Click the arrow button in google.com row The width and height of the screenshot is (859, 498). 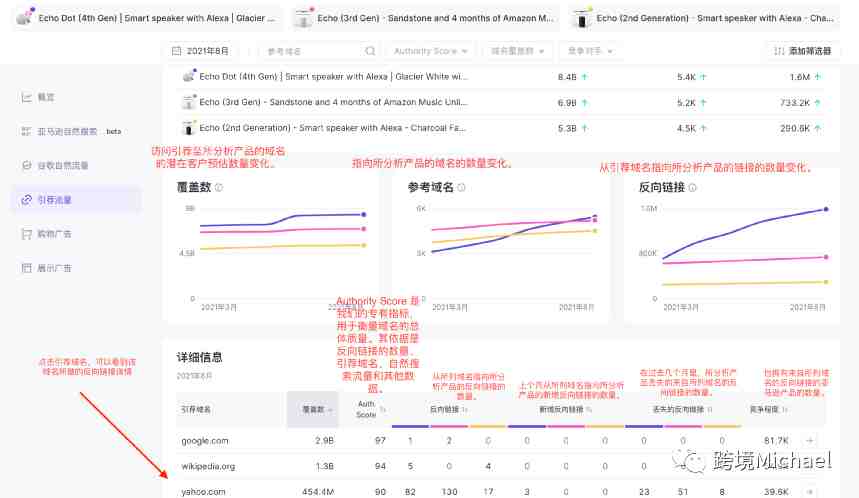[809, 440]
